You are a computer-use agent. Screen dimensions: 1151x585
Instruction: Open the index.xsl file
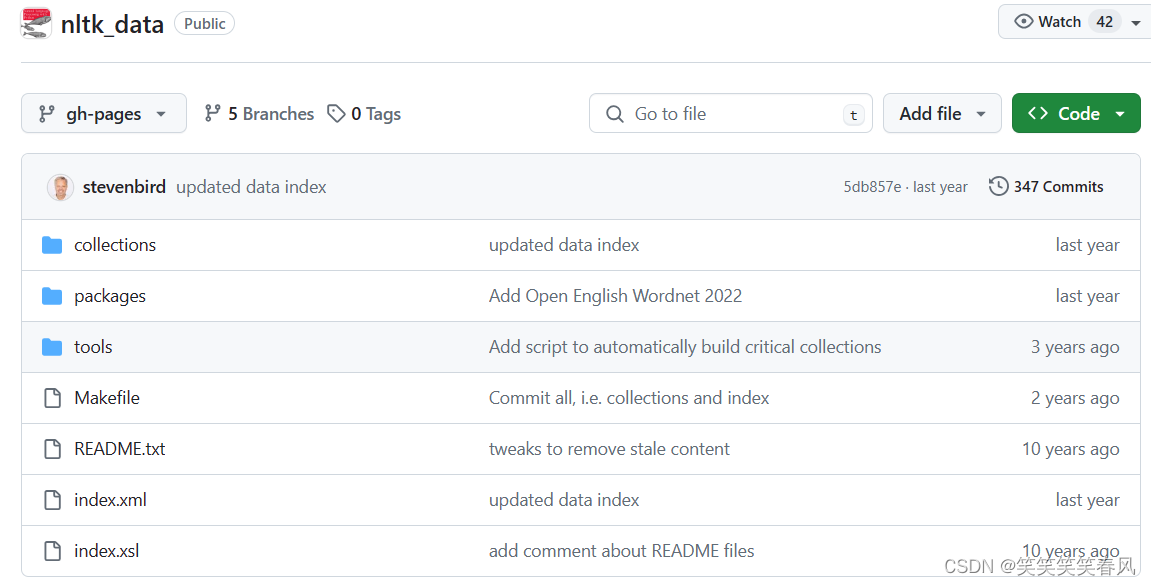(x=107, y=551)
